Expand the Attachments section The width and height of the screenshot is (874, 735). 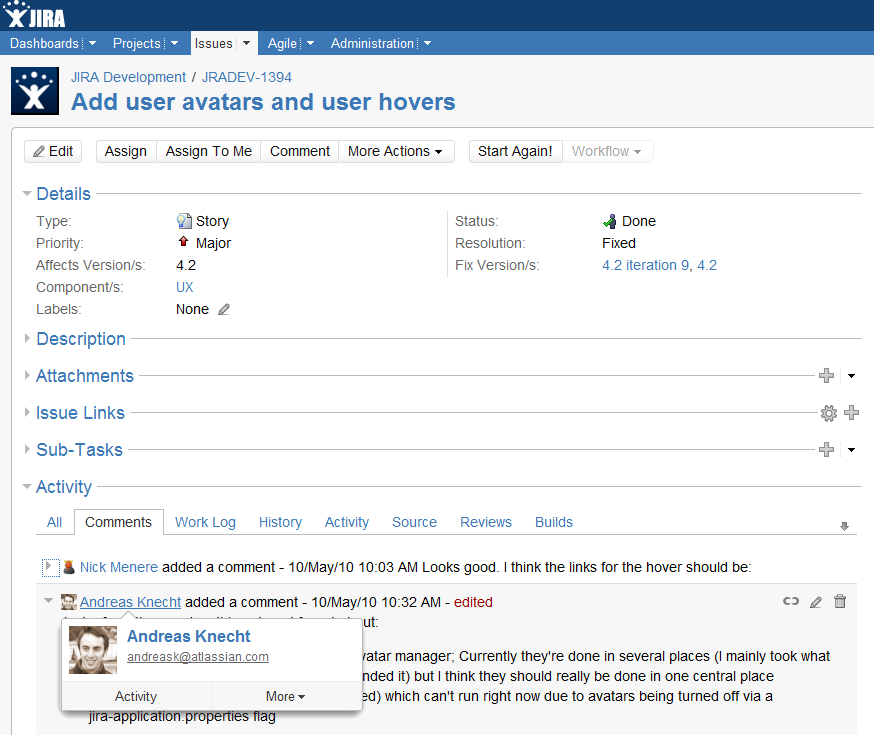click(26, 376)
